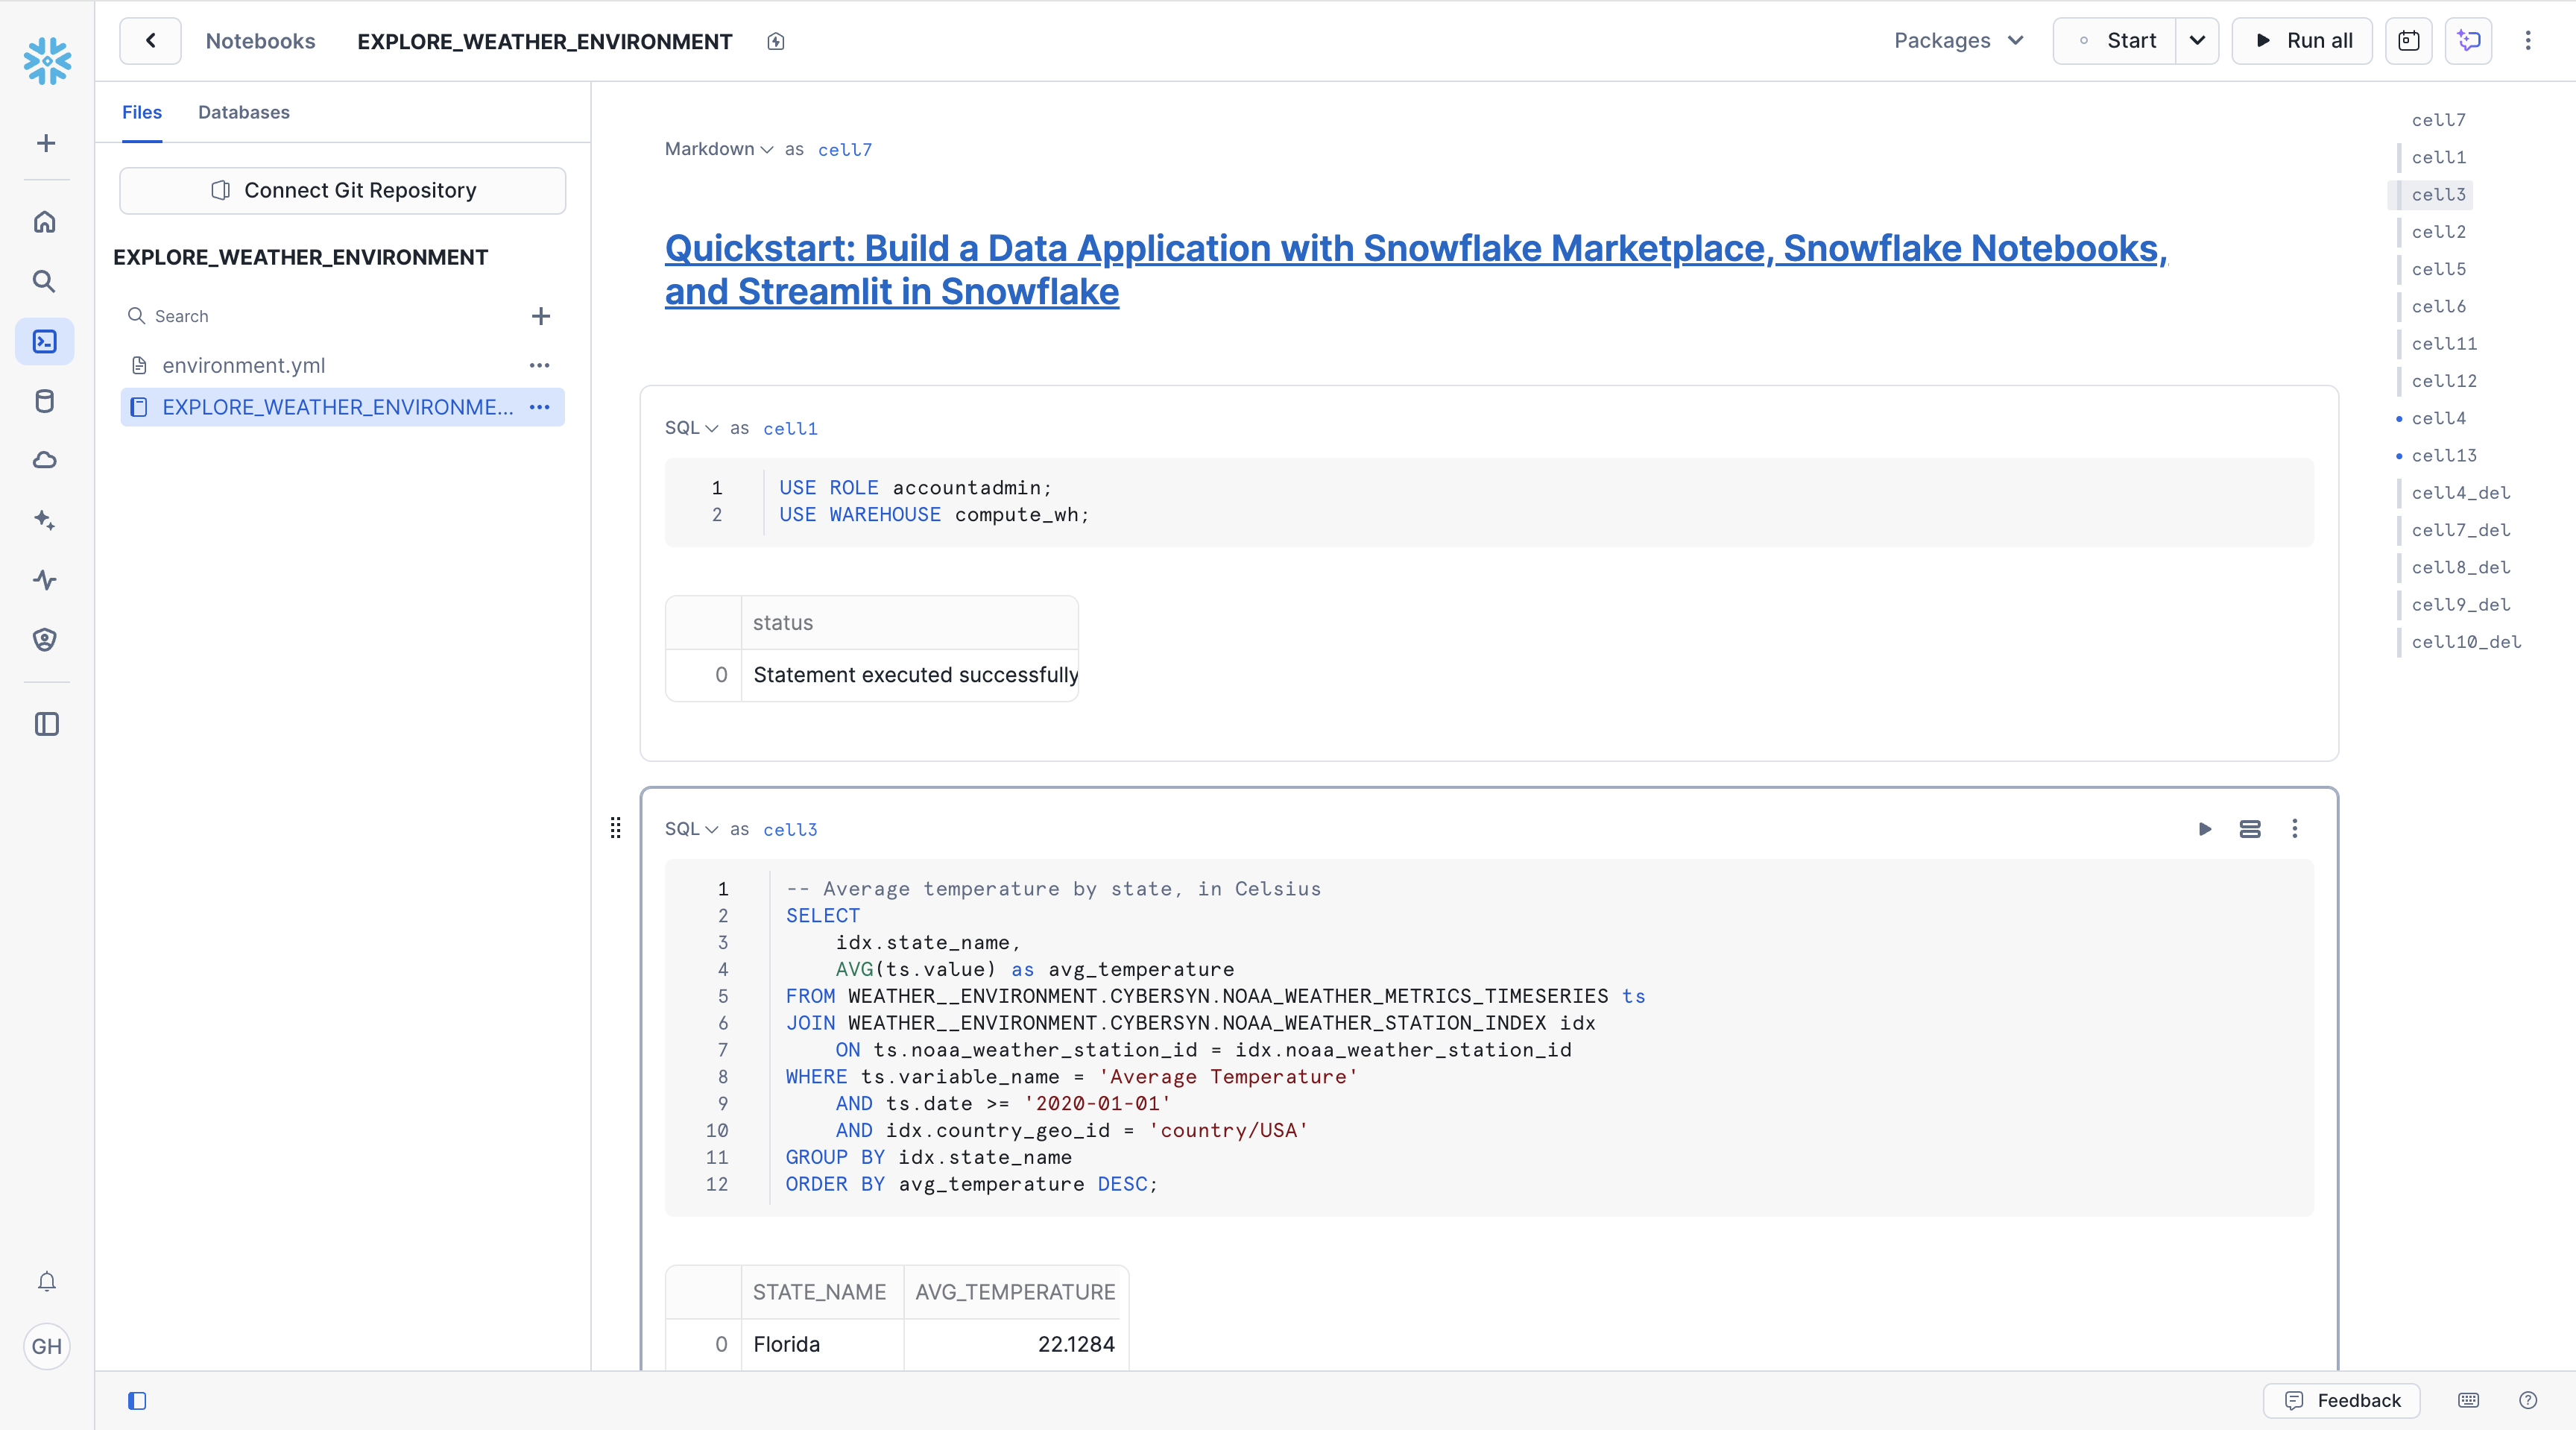Open the Monitoring activity icon in the sidebar

pos(45,580)
